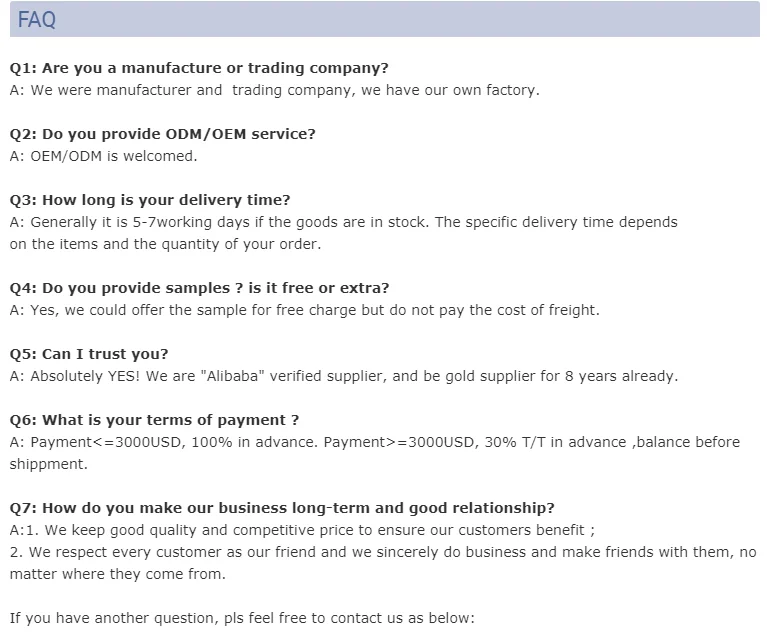The width and height of the screenshot is (767, 644).
Task: Click the "Q5: Can I trust you?" question
Action: click(x=89, y=354)
